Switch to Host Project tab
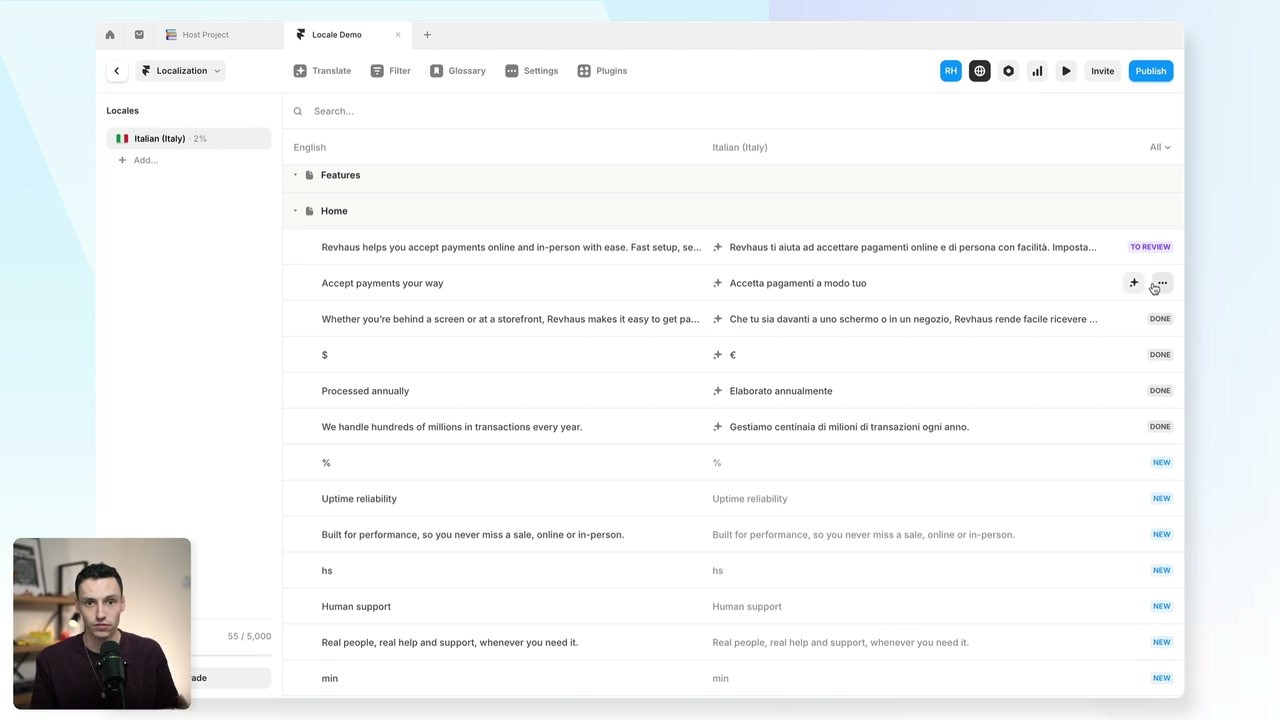The height and width of the screenshot is (720, 1280). [206, 35]
